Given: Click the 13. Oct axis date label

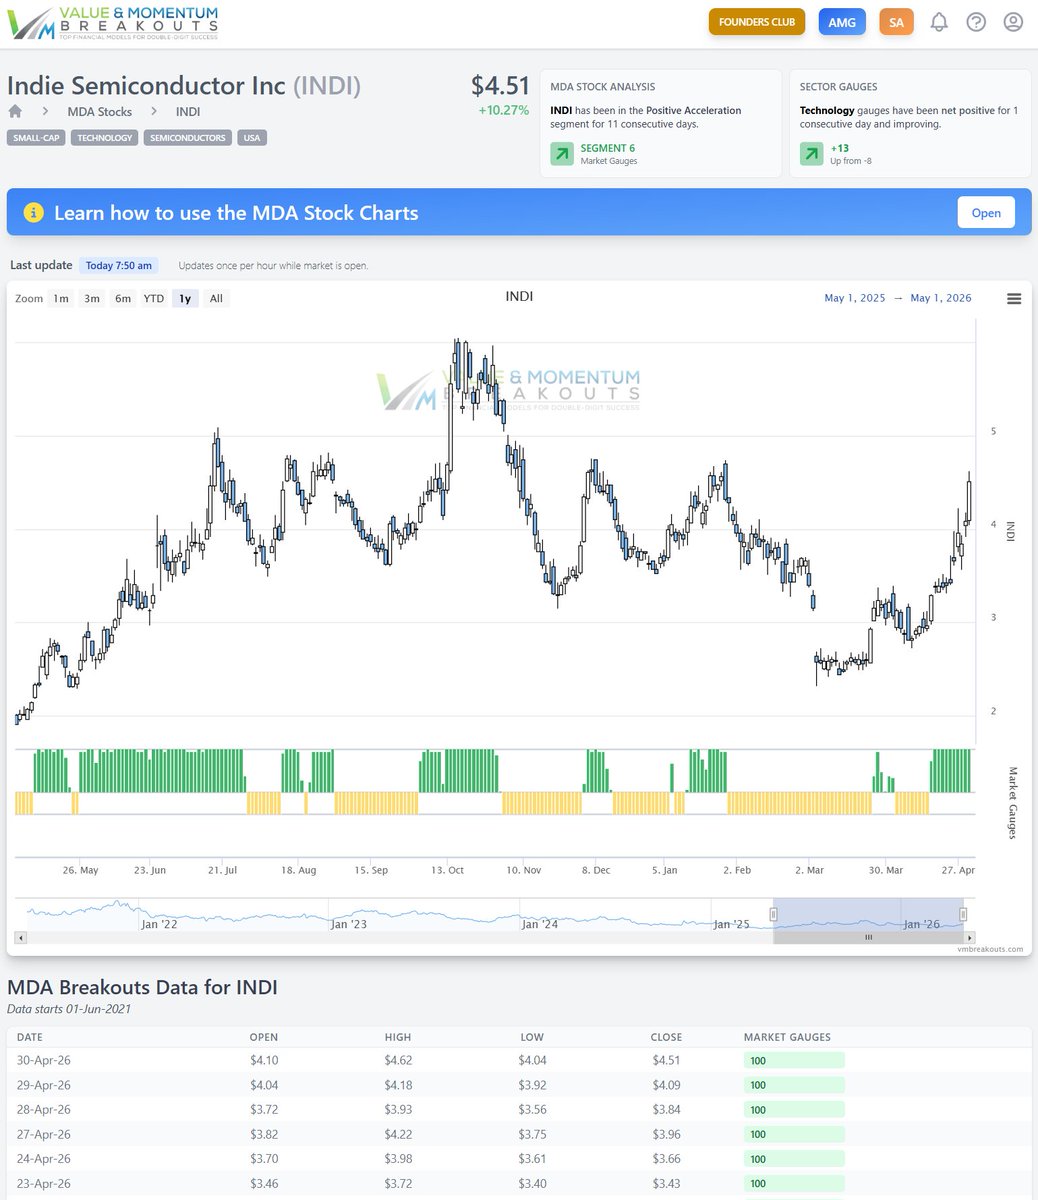Looking at the screenshot, I should point(447,870).
